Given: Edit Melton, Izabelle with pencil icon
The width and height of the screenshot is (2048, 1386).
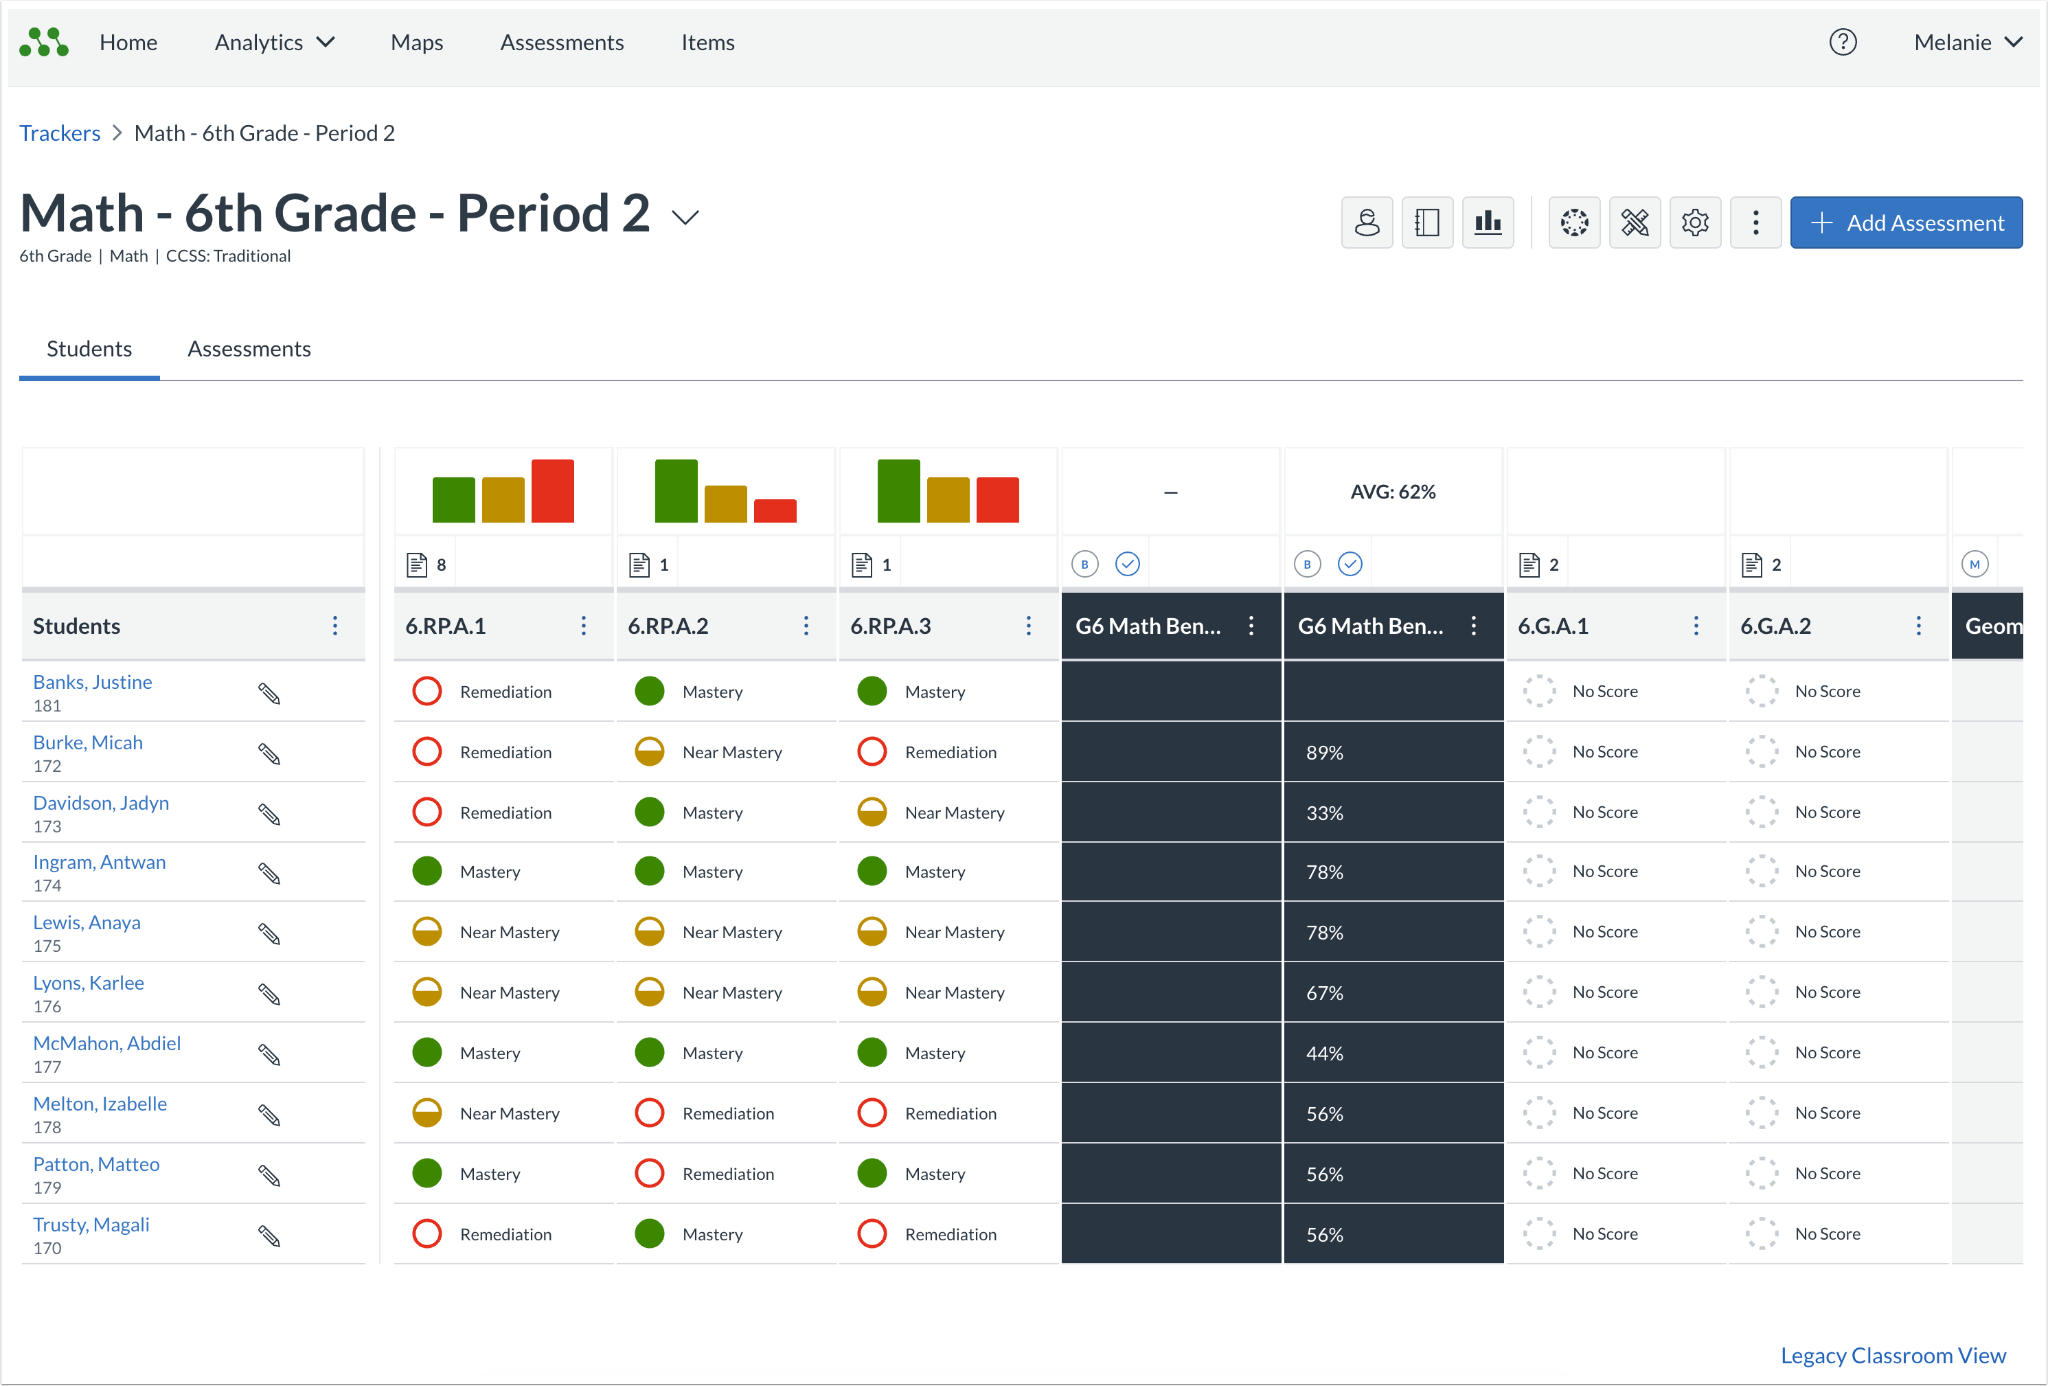Looking at the screenshot, I should click(269, 1115).
